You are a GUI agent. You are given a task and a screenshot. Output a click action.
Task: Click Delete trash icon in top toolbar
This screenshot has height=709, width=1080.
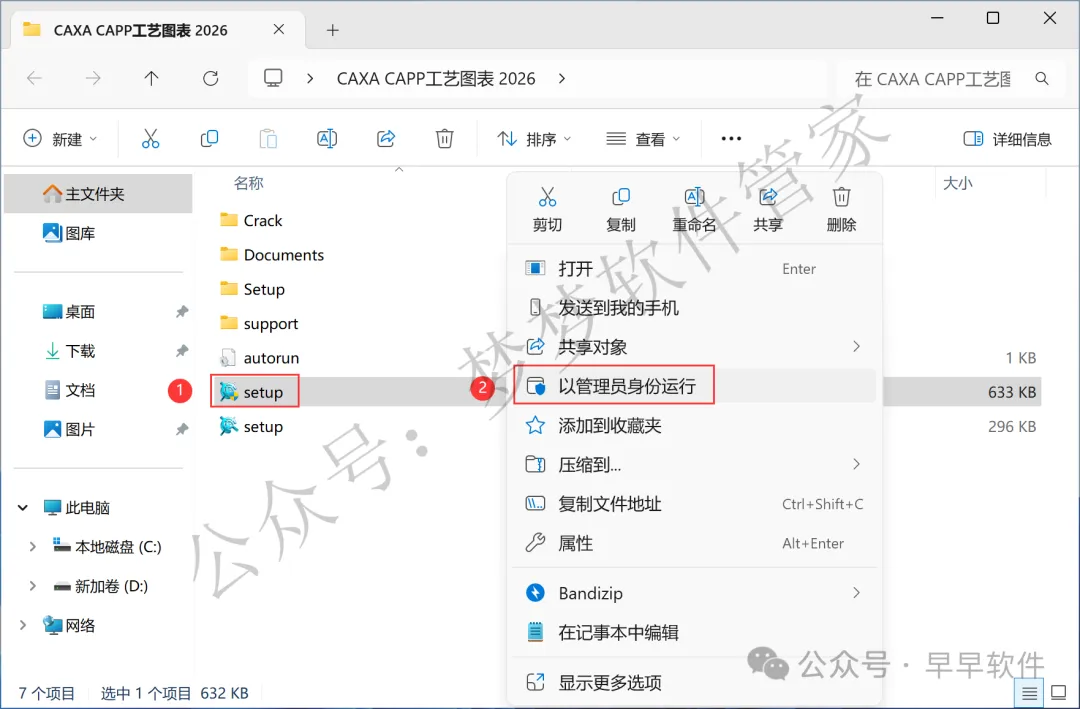[444, 138]
